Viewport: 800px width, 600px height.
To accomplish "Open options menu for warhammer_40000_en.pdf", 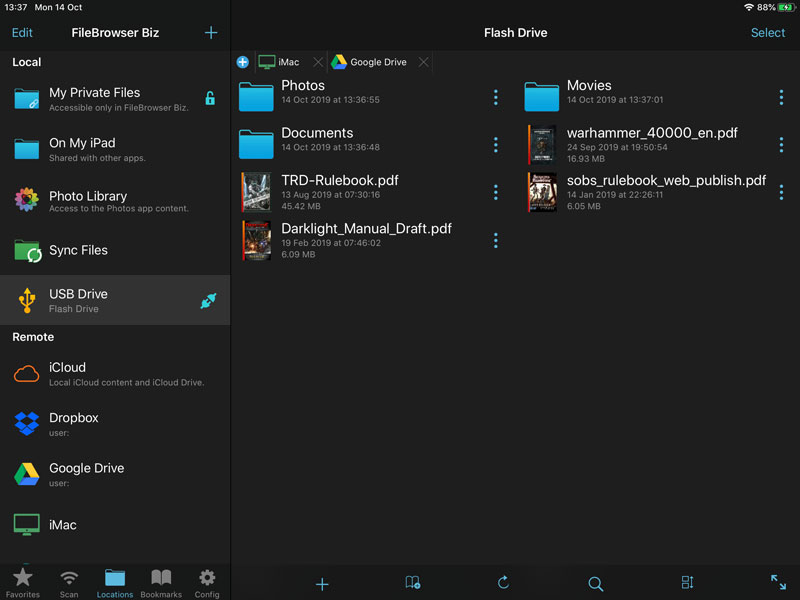I will coord(781,145).
